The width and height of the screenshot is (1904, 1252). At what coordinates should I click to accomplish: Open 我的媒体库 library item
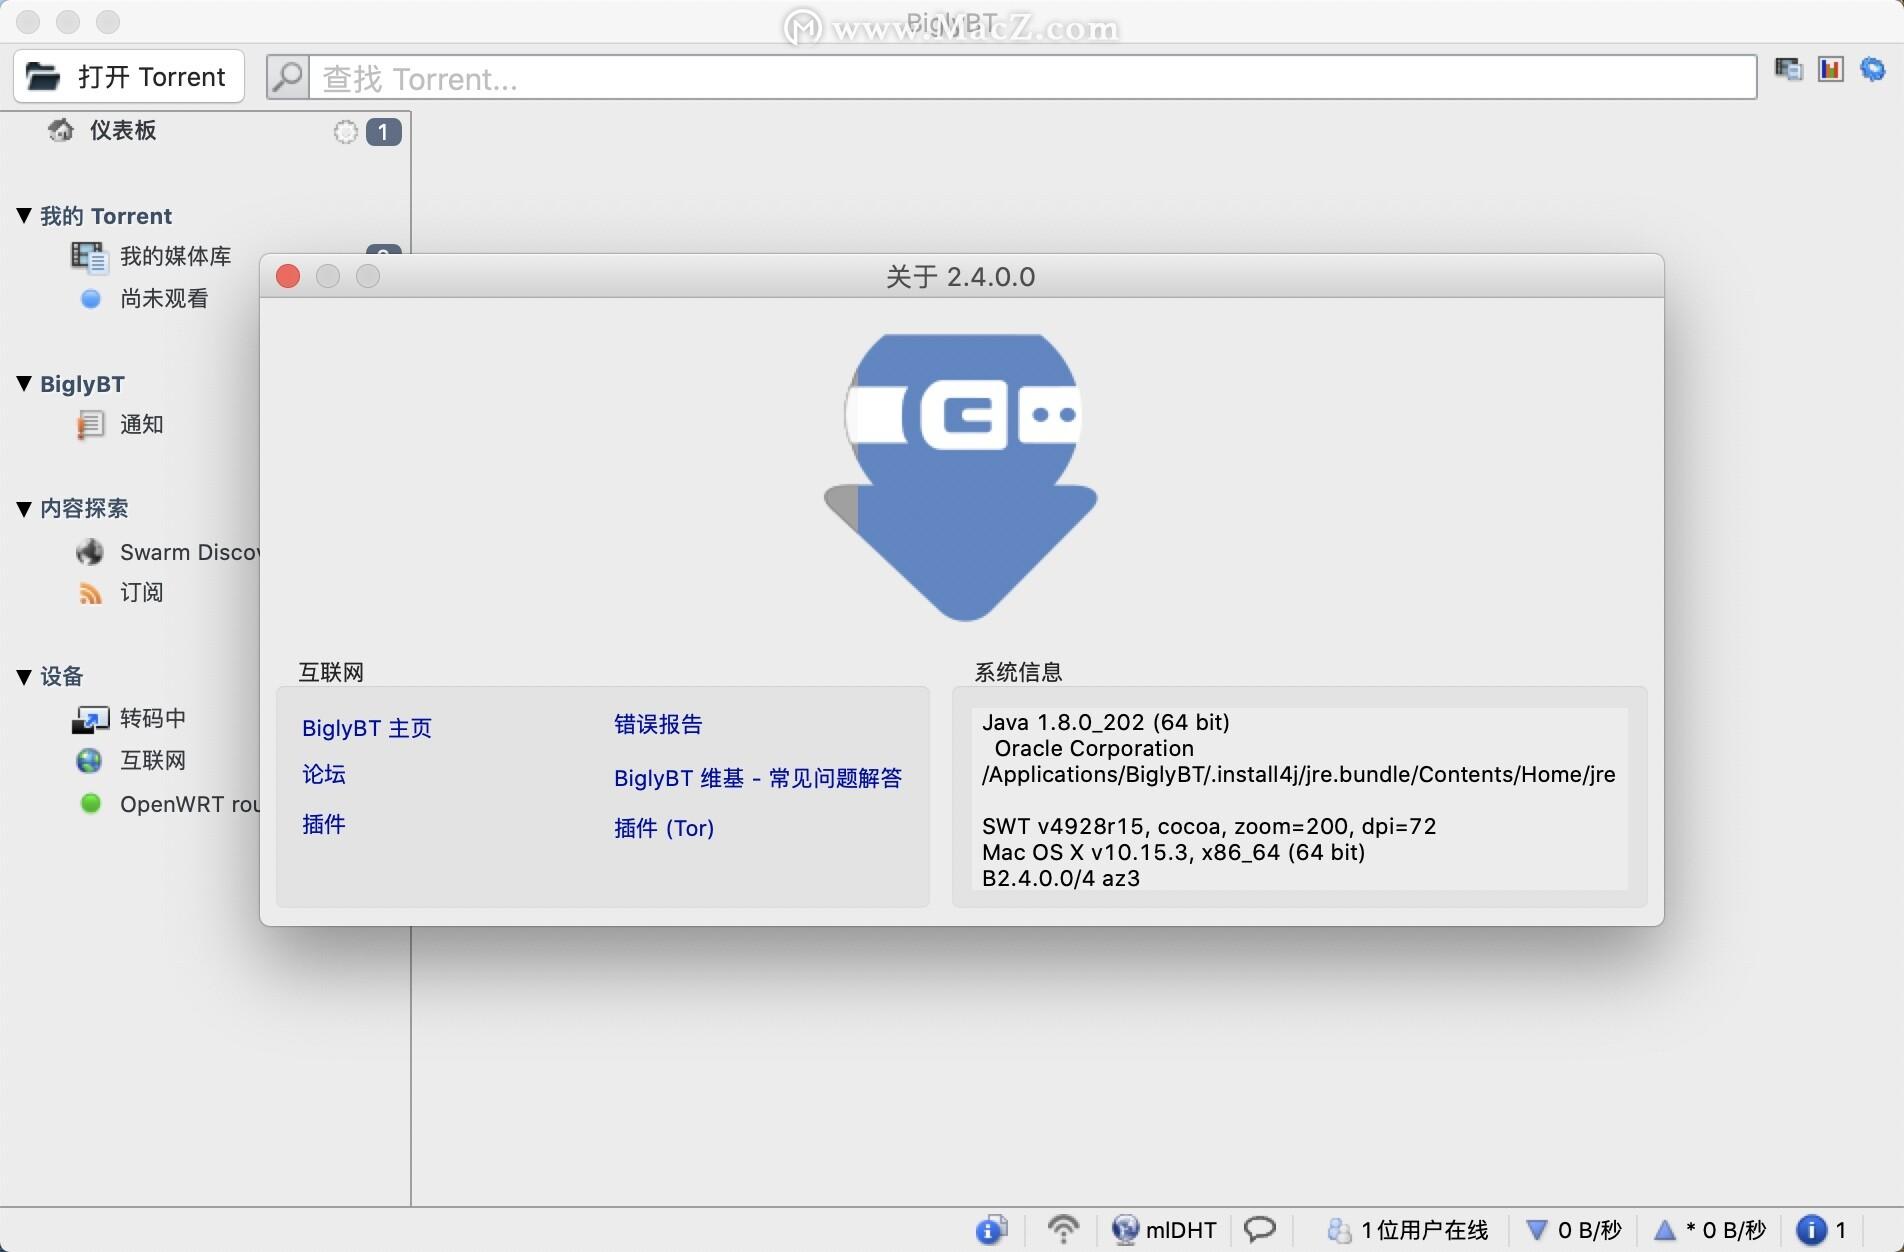pos(175,256)
